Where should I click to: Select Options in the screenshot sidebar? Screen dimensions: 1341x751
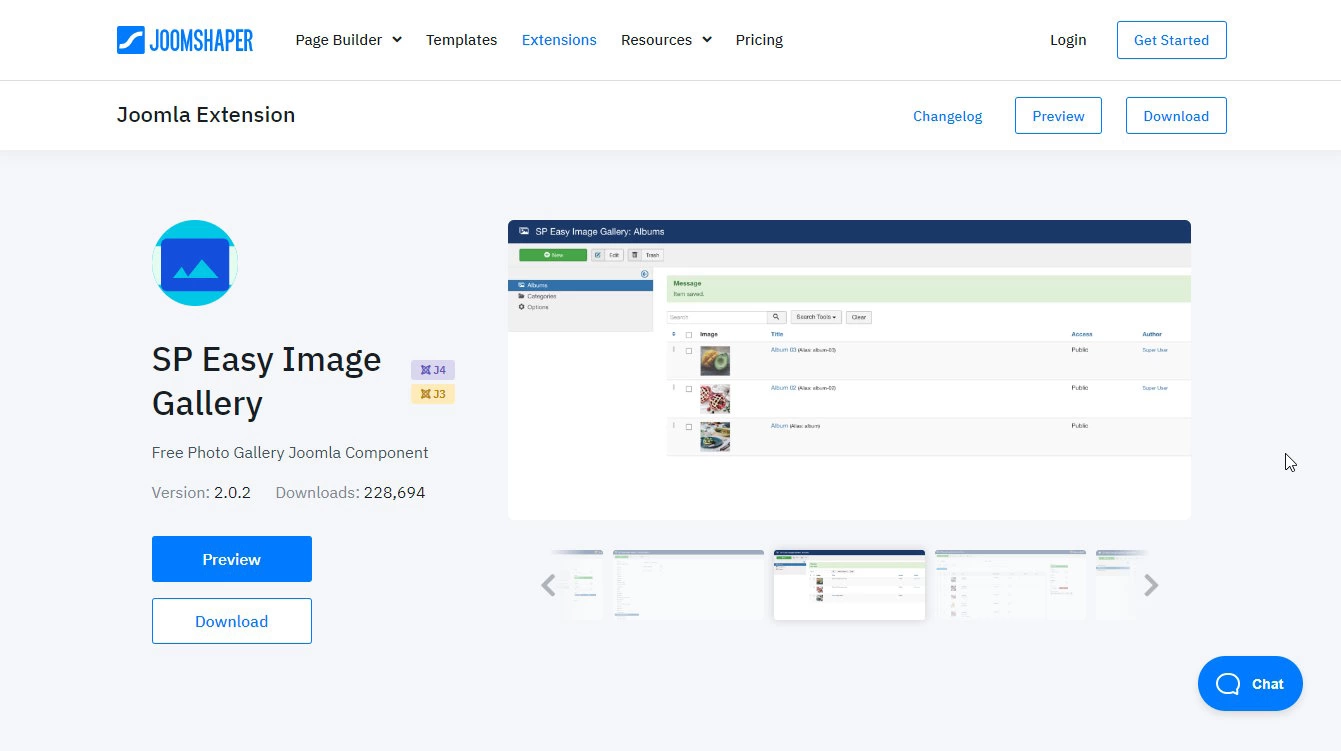pos(534,307)
